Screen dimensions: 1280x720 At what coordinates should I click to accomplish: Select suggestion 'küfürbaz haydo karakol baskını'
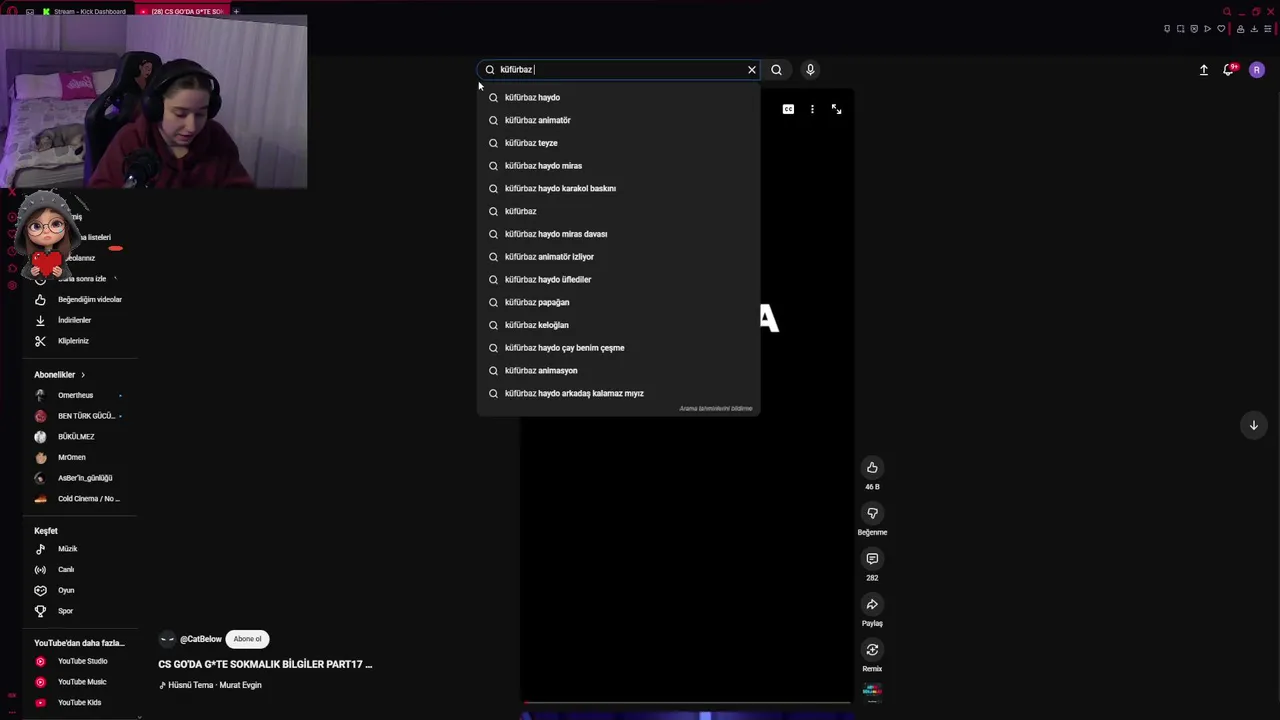click(x=618, y=188)
